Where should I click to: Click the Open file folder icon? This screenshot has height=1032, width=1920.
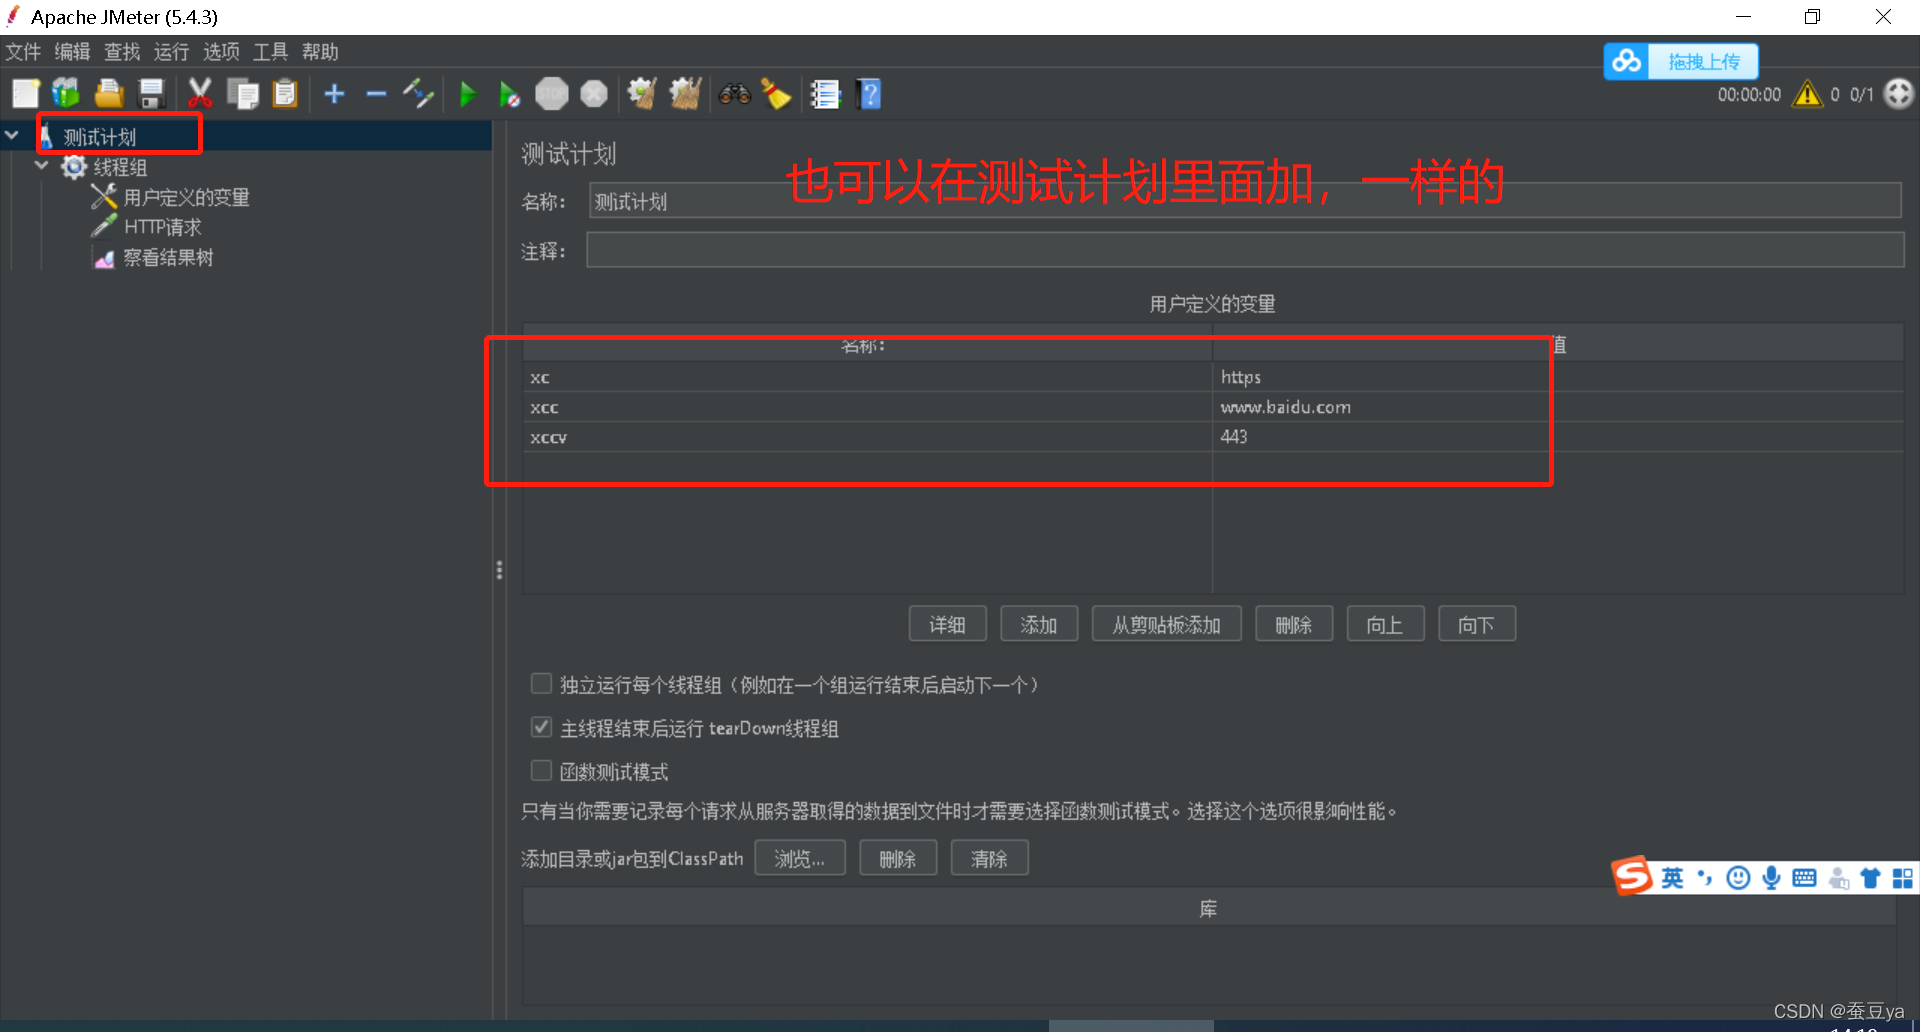[109, 94]
